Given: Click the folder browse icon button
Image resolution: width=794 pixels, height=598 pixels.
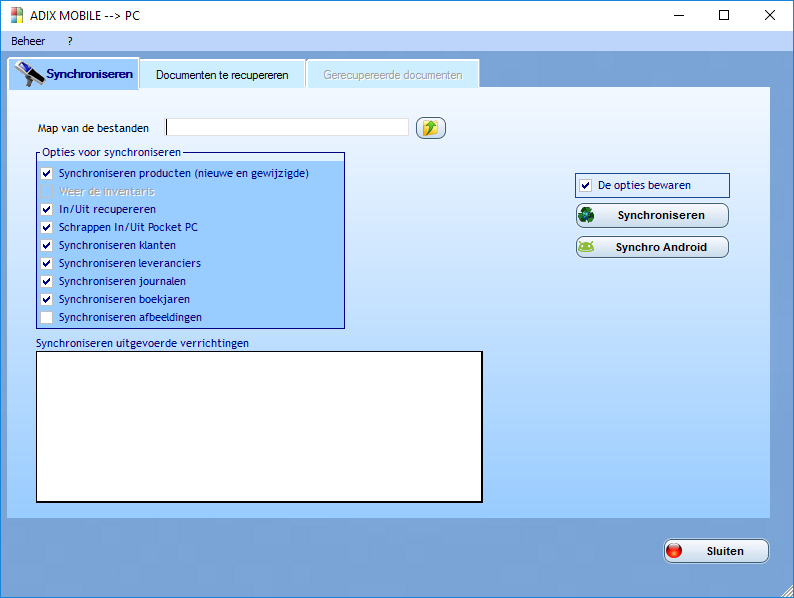Looking at the screenshot, I should (430, 128).
